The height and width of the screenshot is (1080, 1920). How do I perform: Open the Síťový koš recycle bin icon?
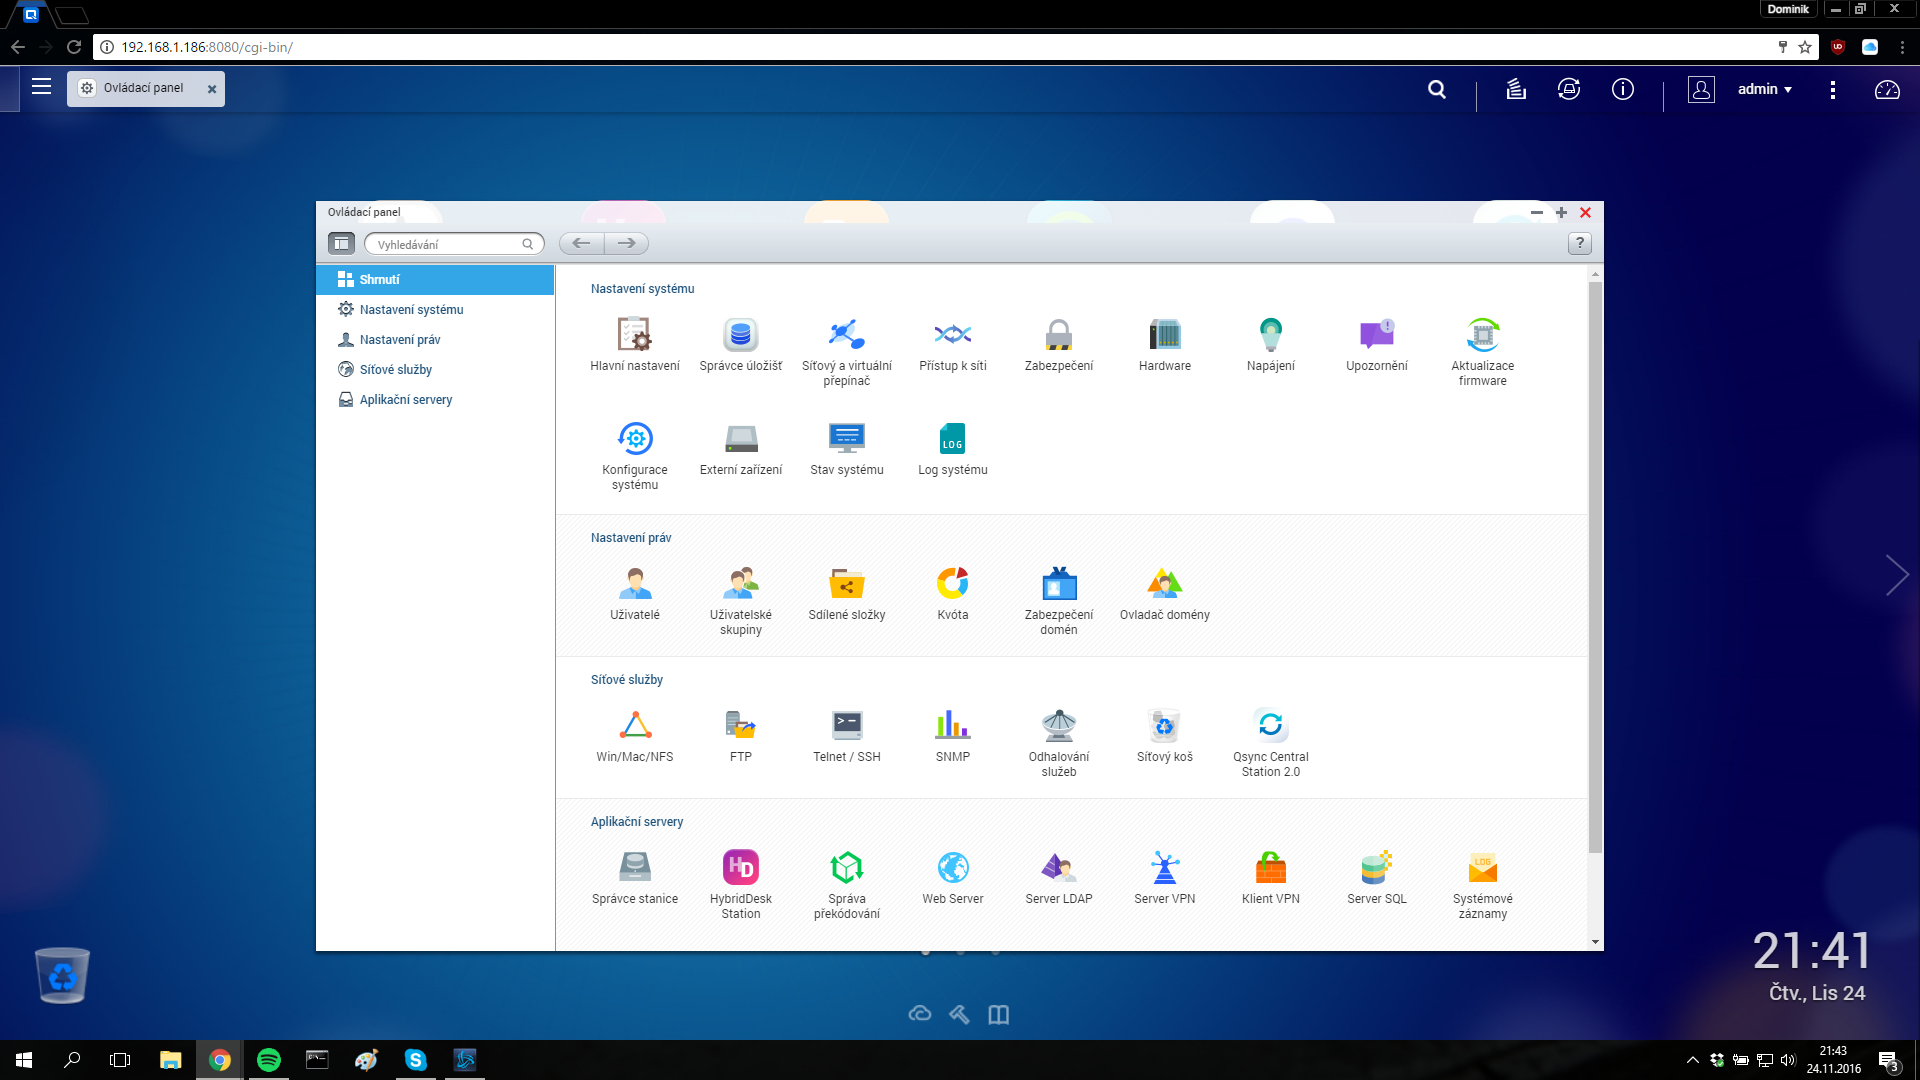pyautogui.click(x=1164, y=726)
